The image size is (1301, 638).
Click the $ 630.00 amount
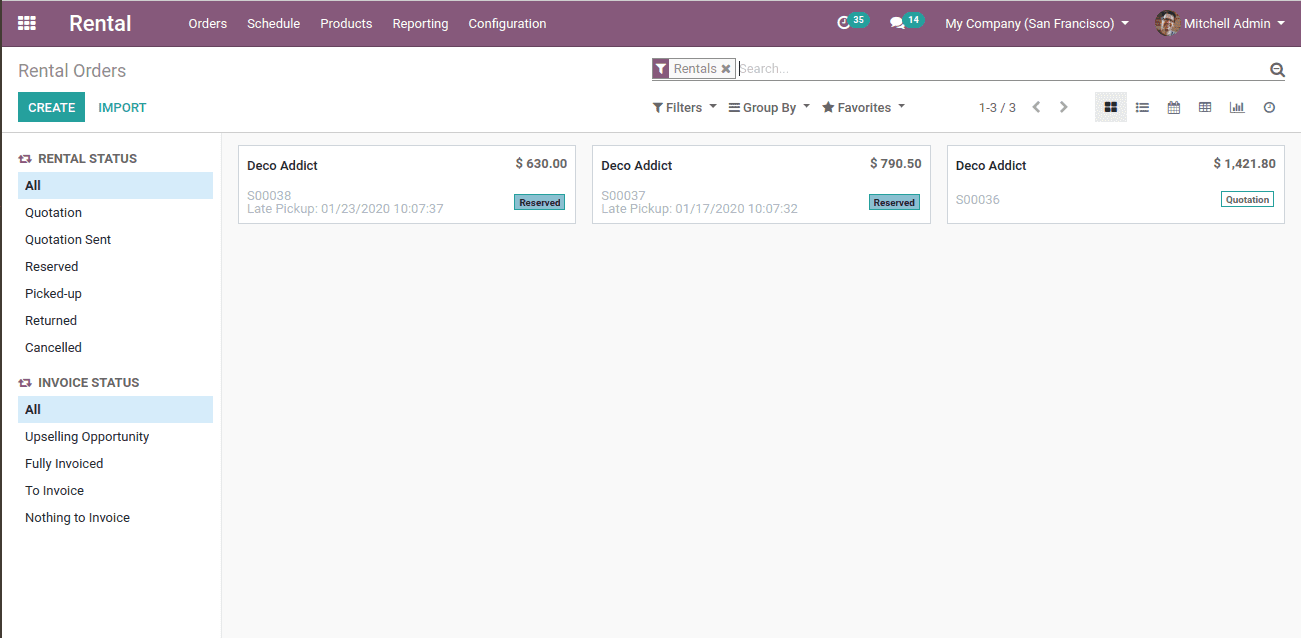[541, 163]
